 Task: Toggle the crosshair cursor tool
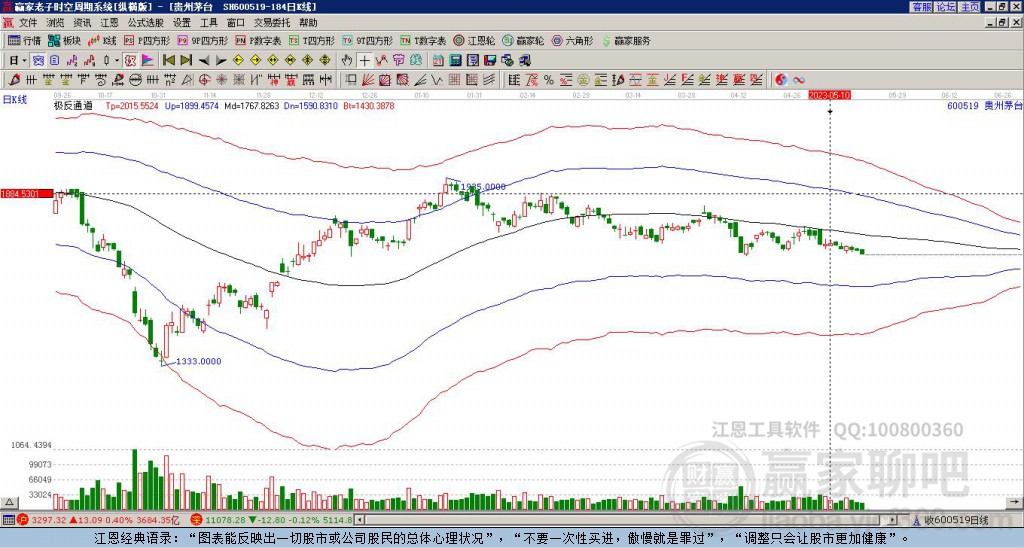click(x=364, y=61)
